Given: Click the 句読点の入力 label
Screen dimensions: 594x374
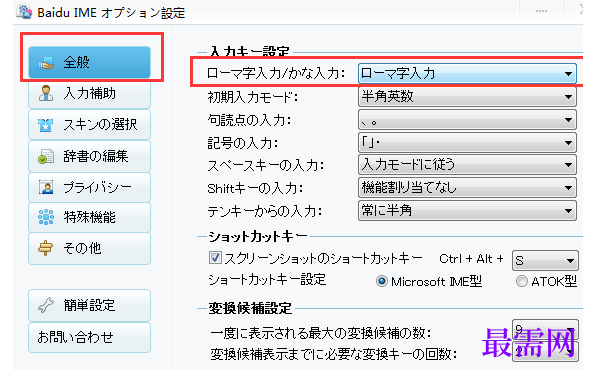Looking at the screenshot, I should click(249, 120).
